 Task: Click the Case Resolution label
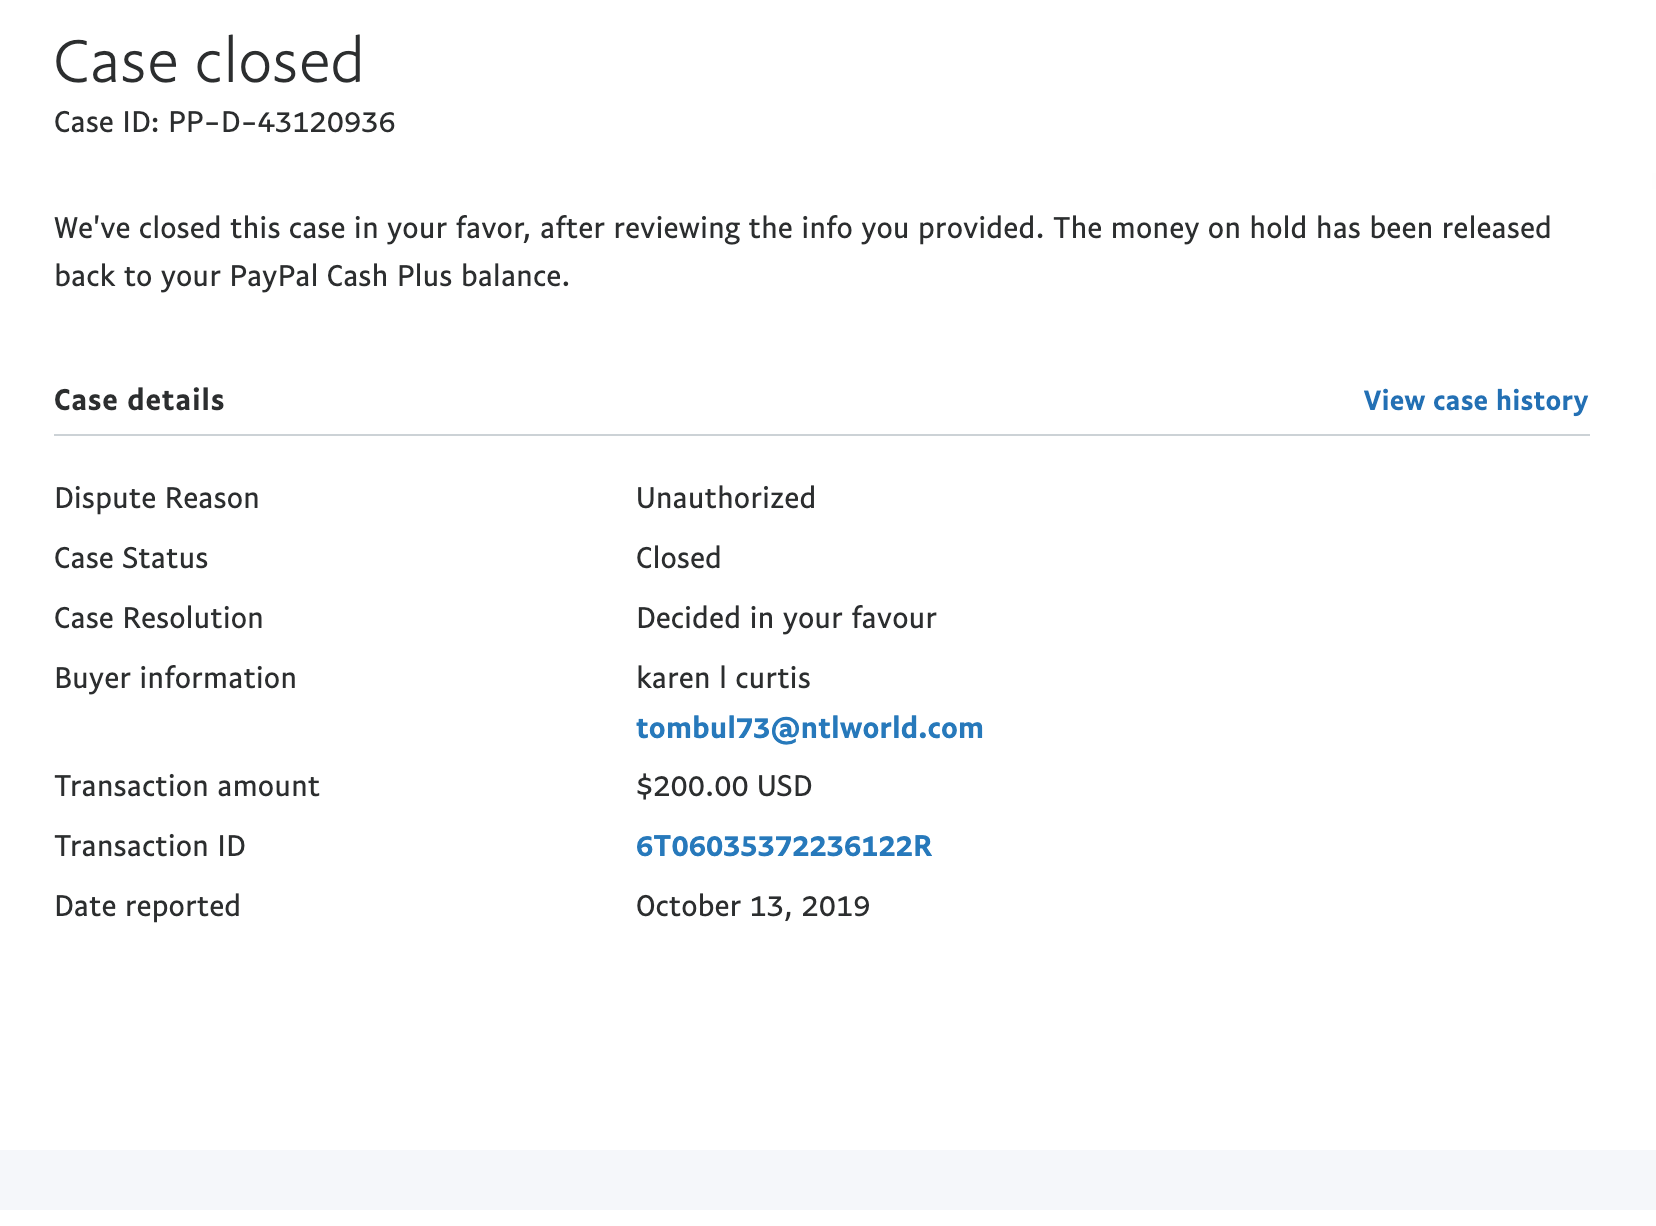tap(158, 618)
